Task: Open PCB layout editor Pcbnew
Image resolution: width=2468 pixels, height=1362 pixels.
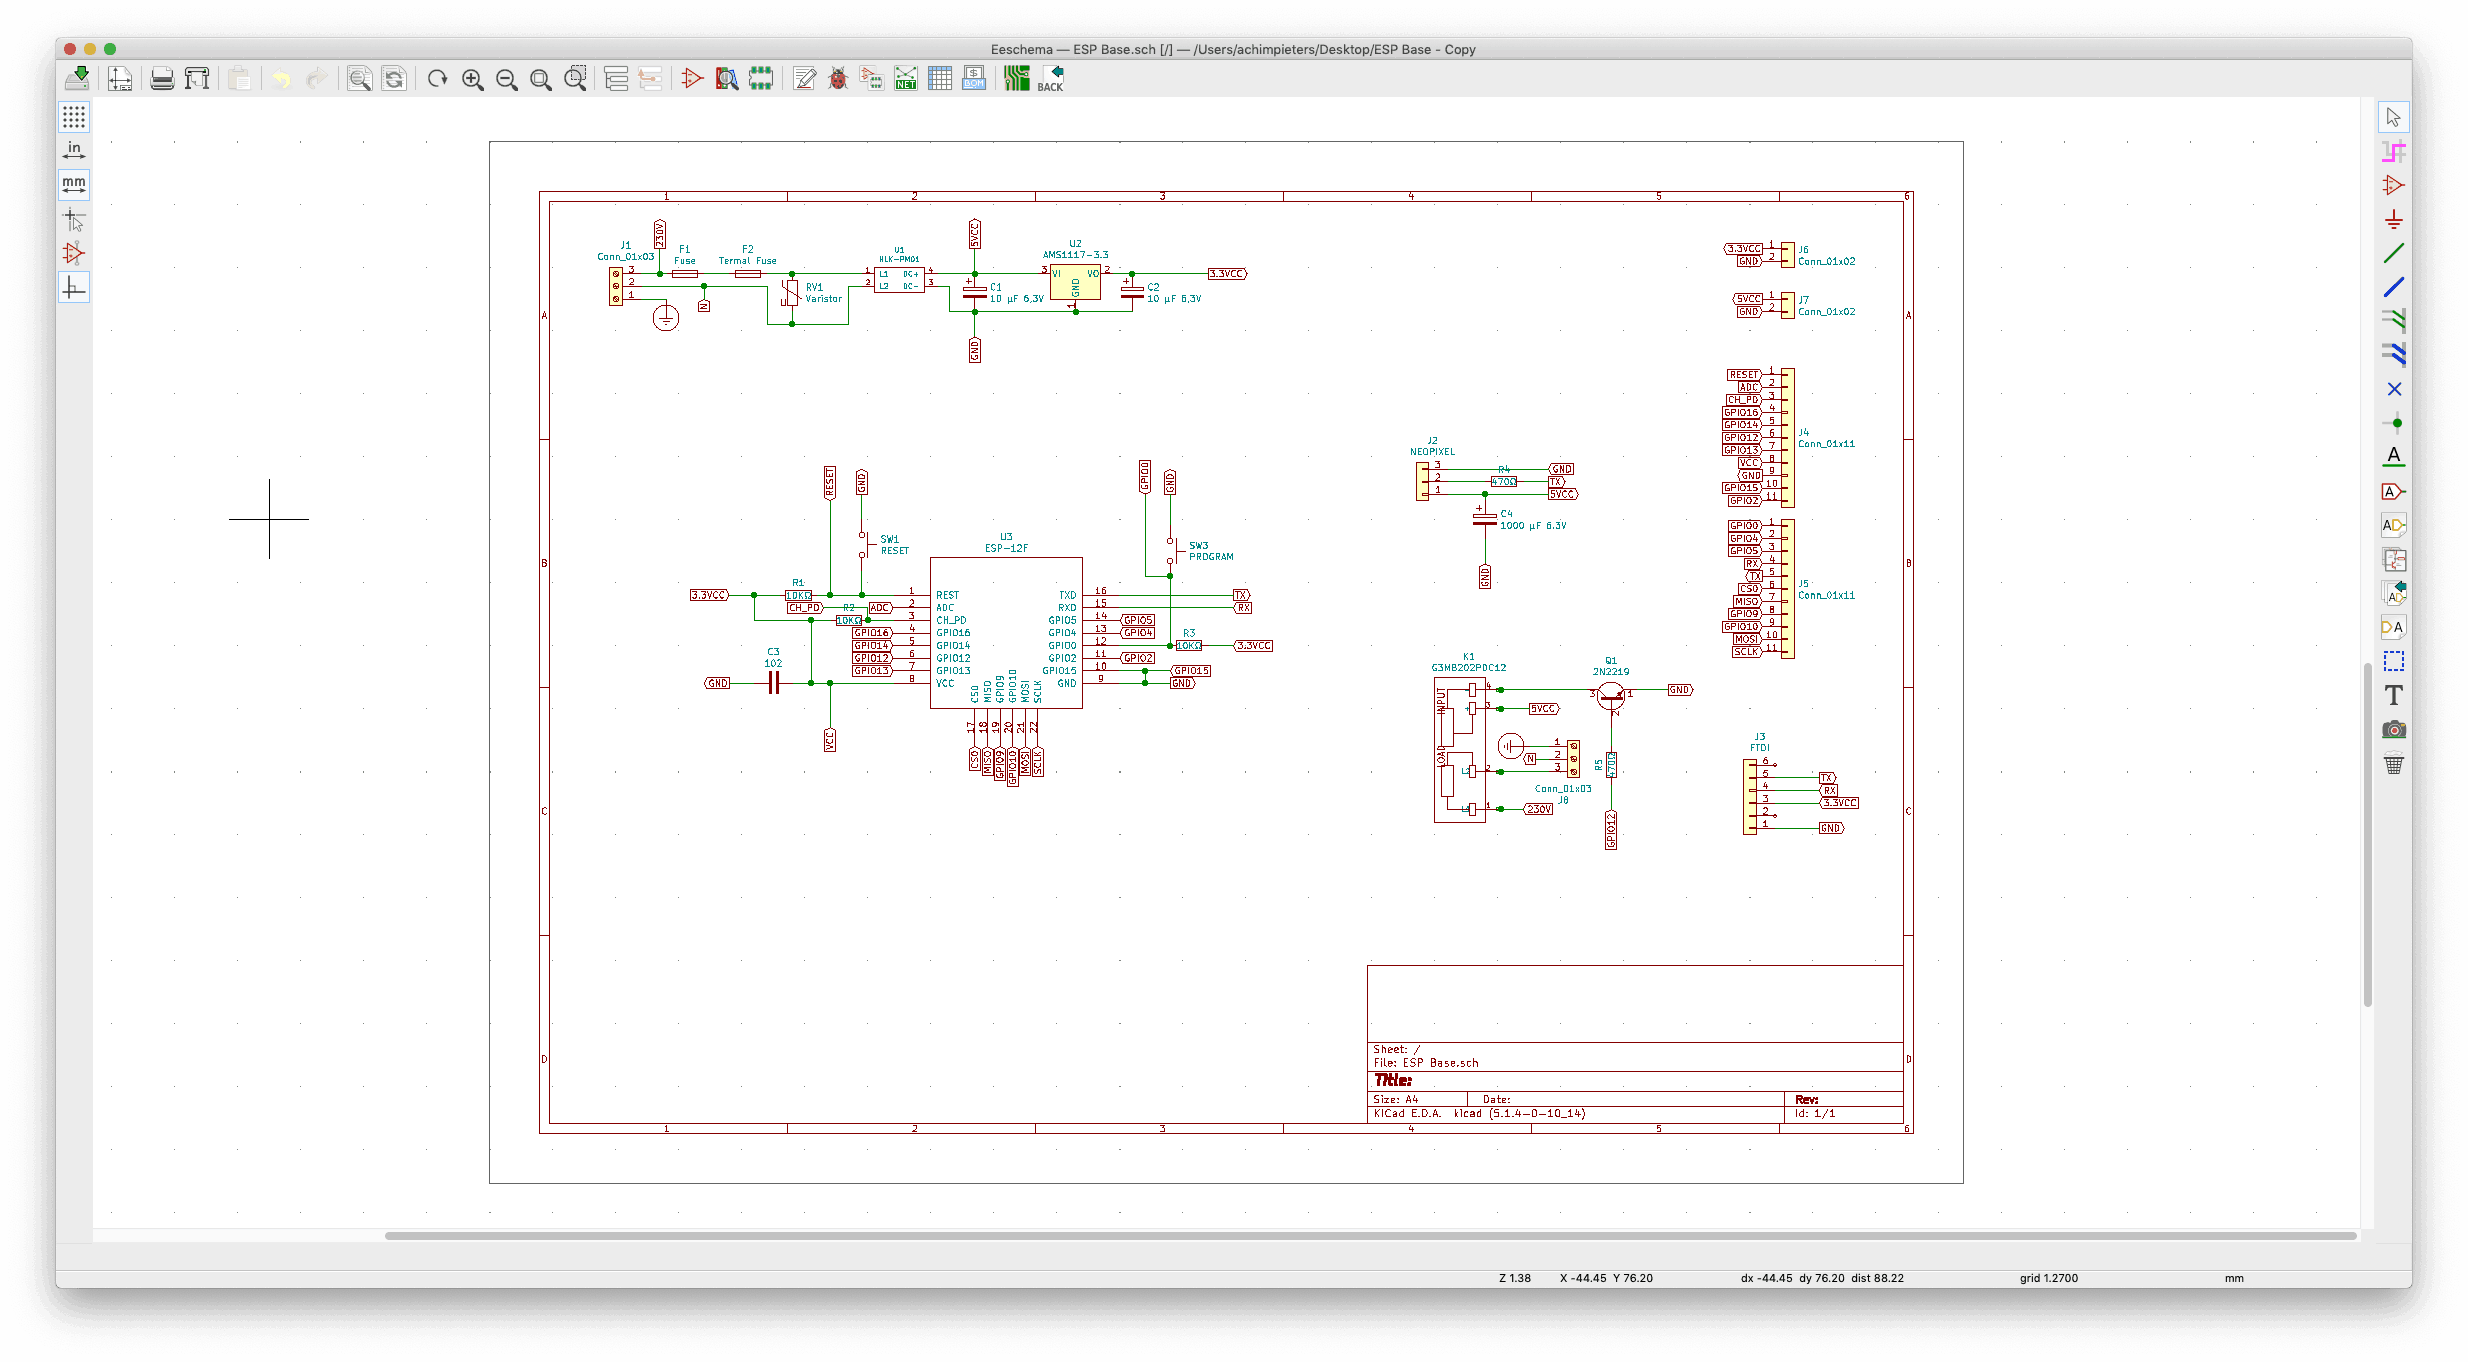Action: click(1016, 78)
